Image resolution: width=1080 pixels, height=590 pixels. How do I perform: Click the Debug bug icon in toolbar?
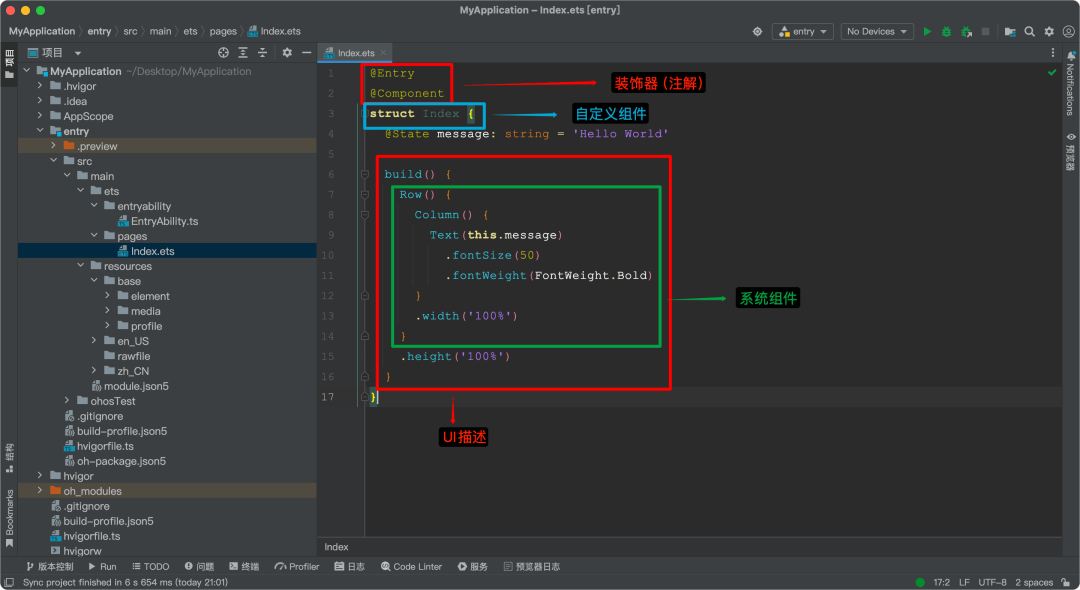[x=946, y=32]
